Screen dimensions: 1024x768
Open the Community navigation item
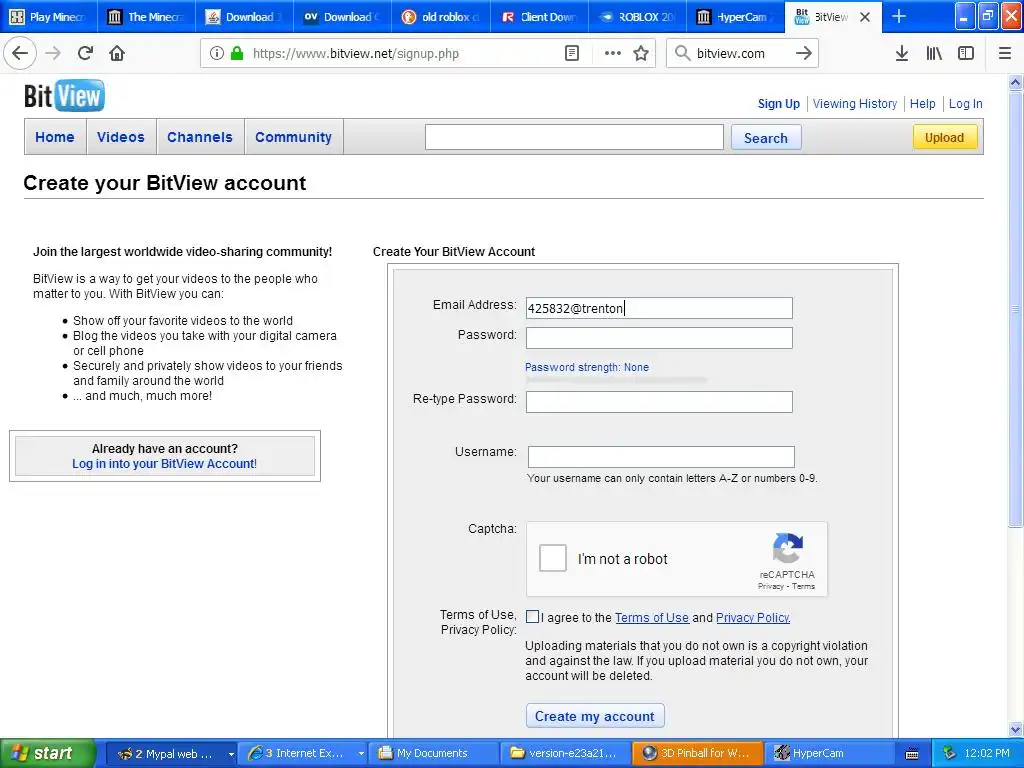click(x=293, y=137)
